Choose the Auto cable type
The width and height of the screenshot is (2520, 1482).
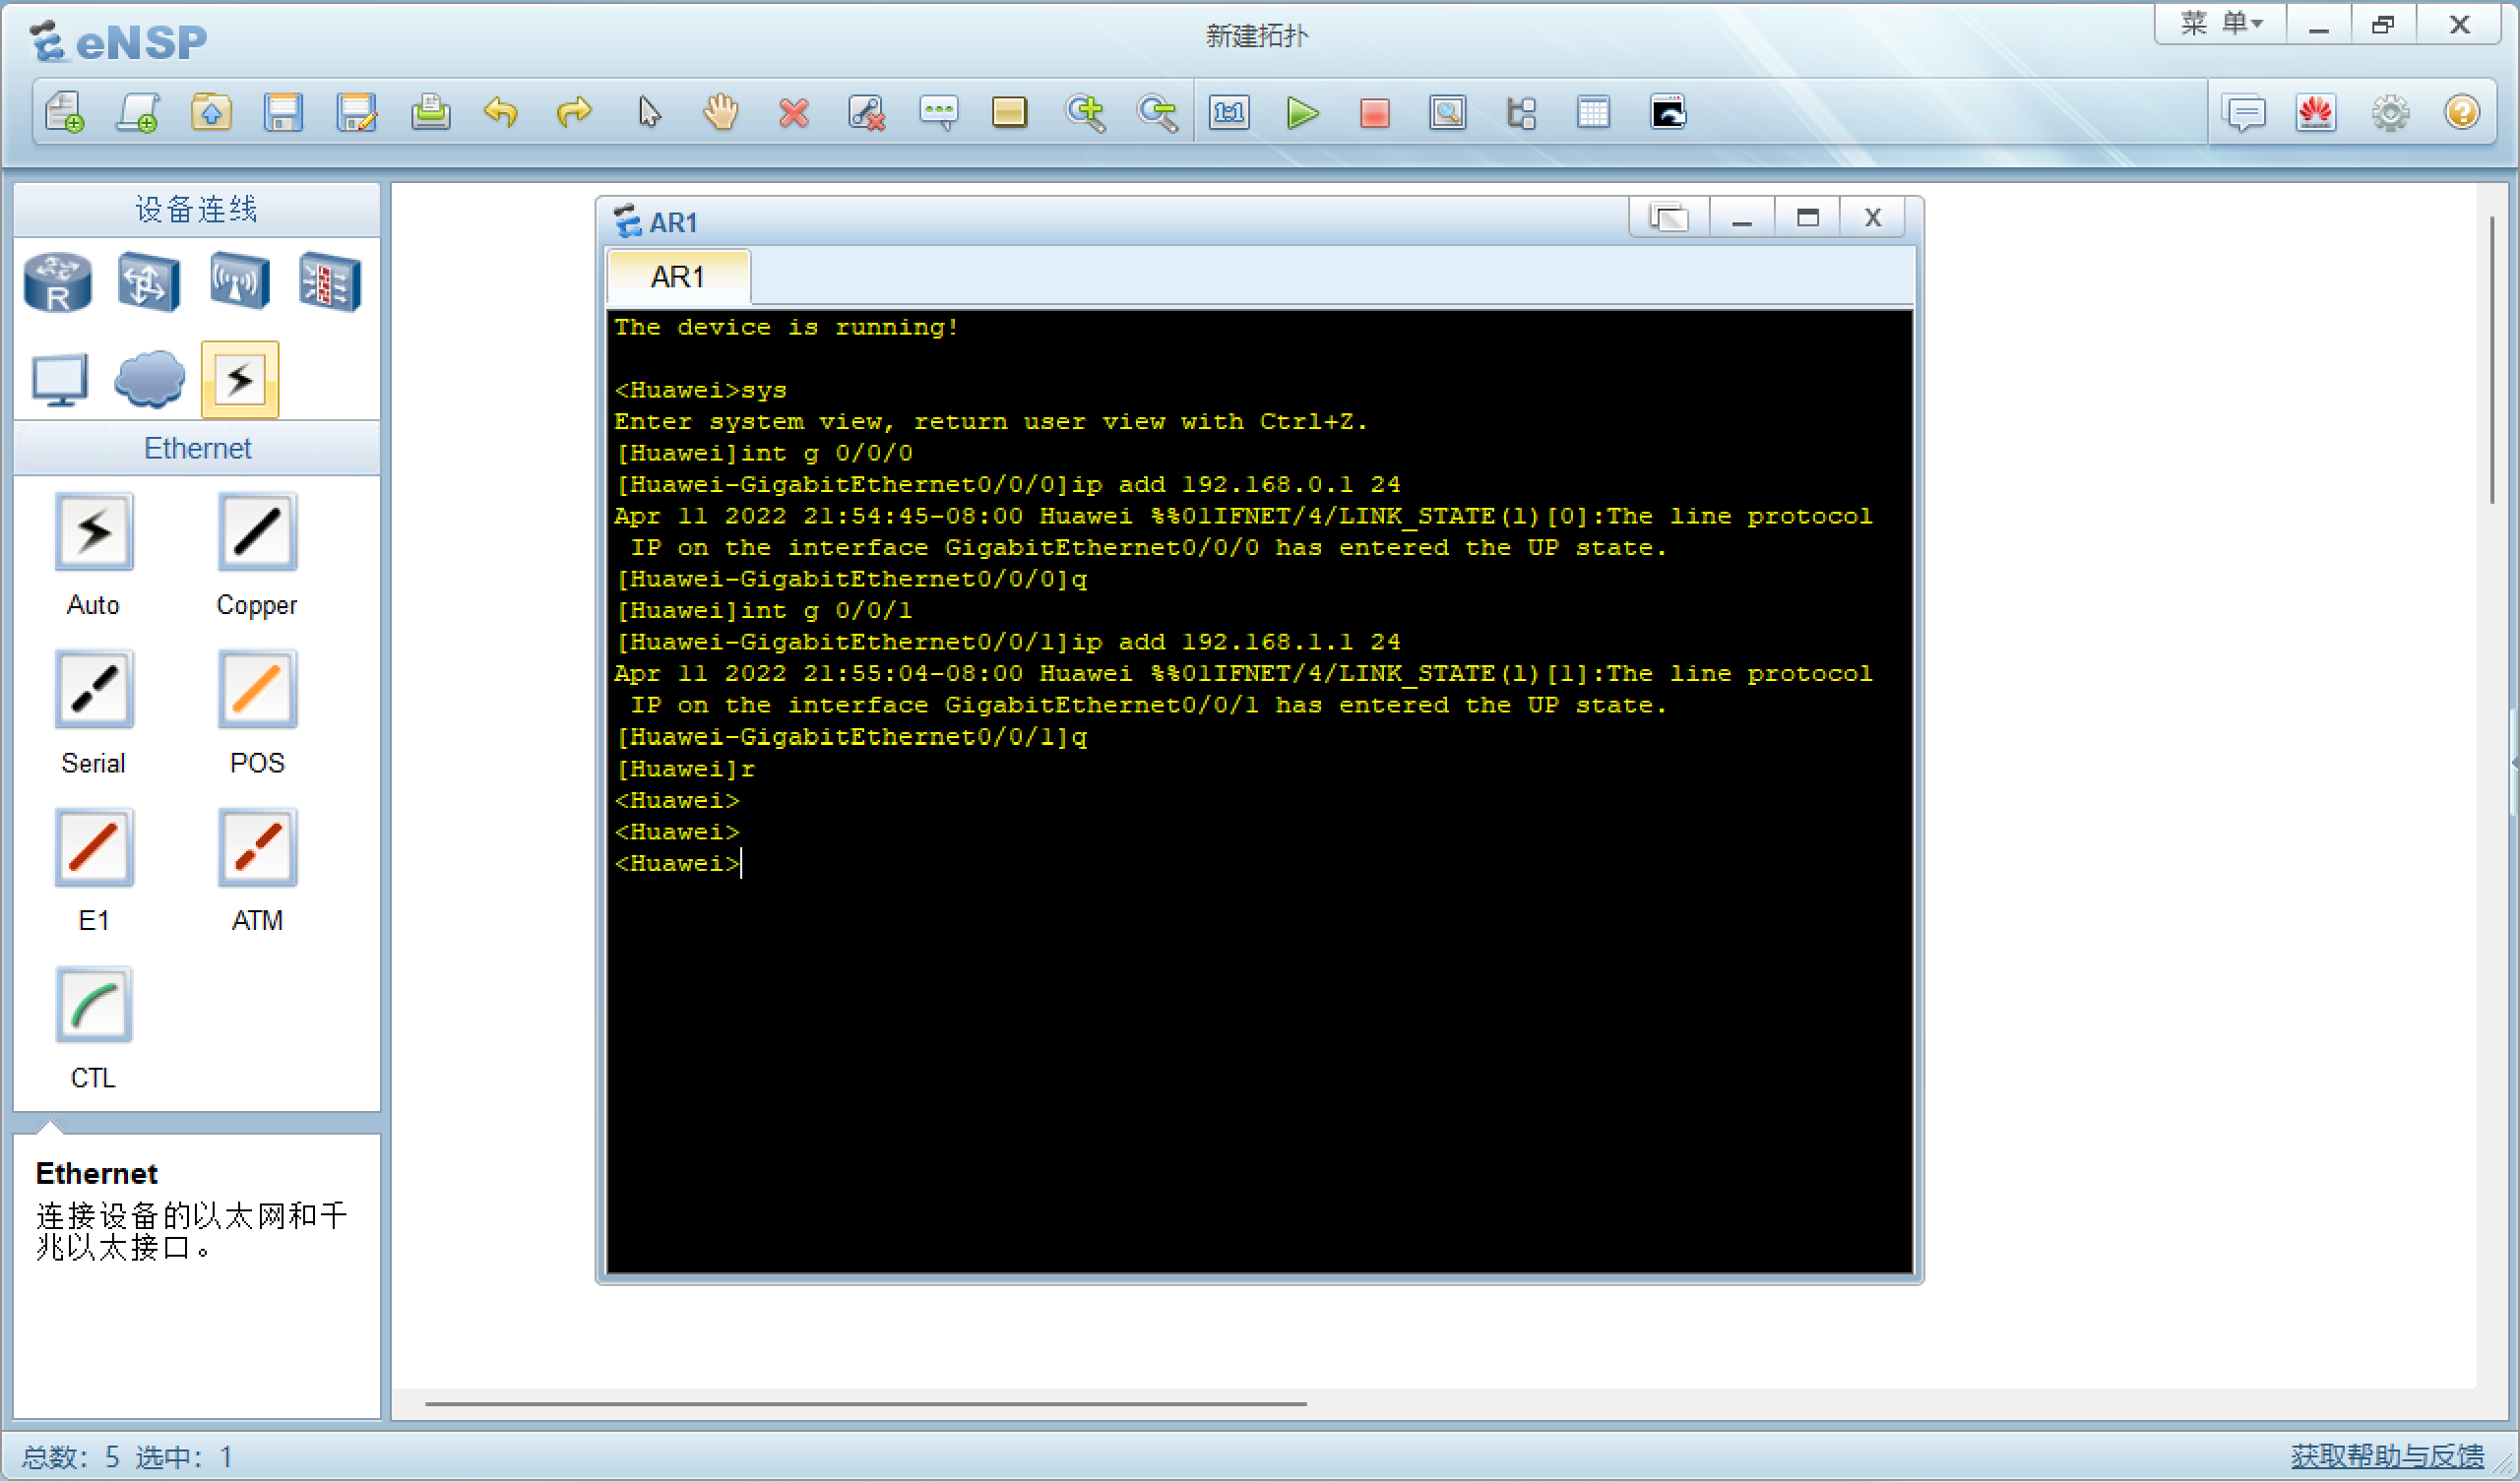coord(93,533)
